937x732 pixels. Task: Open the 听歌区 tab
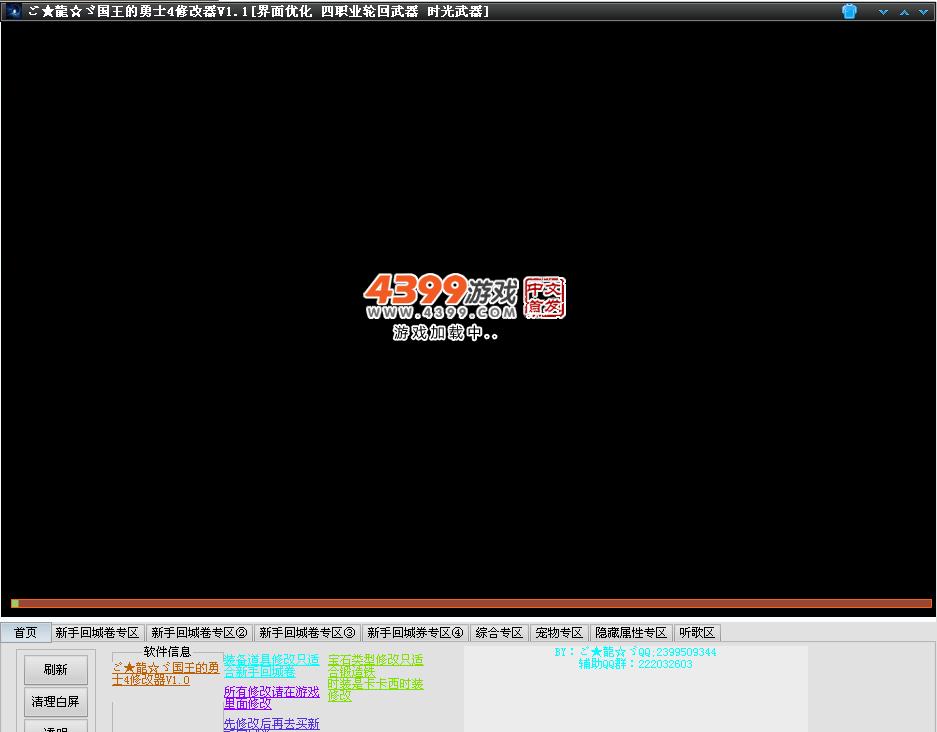(697, 632)
